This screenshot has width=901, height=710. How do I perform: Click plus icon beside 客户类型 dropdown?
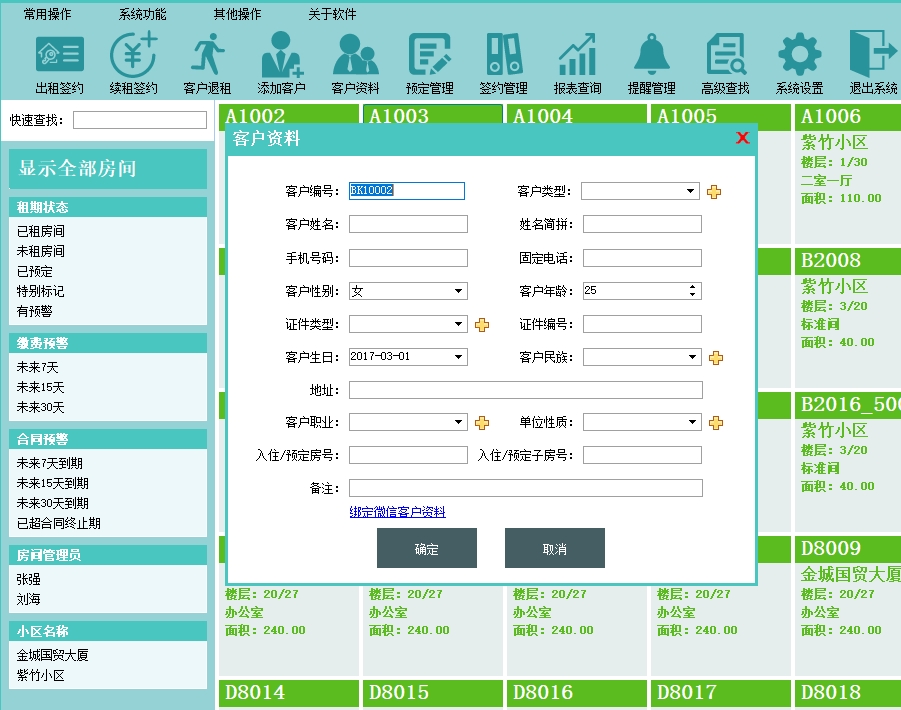[x=714, y=191]
